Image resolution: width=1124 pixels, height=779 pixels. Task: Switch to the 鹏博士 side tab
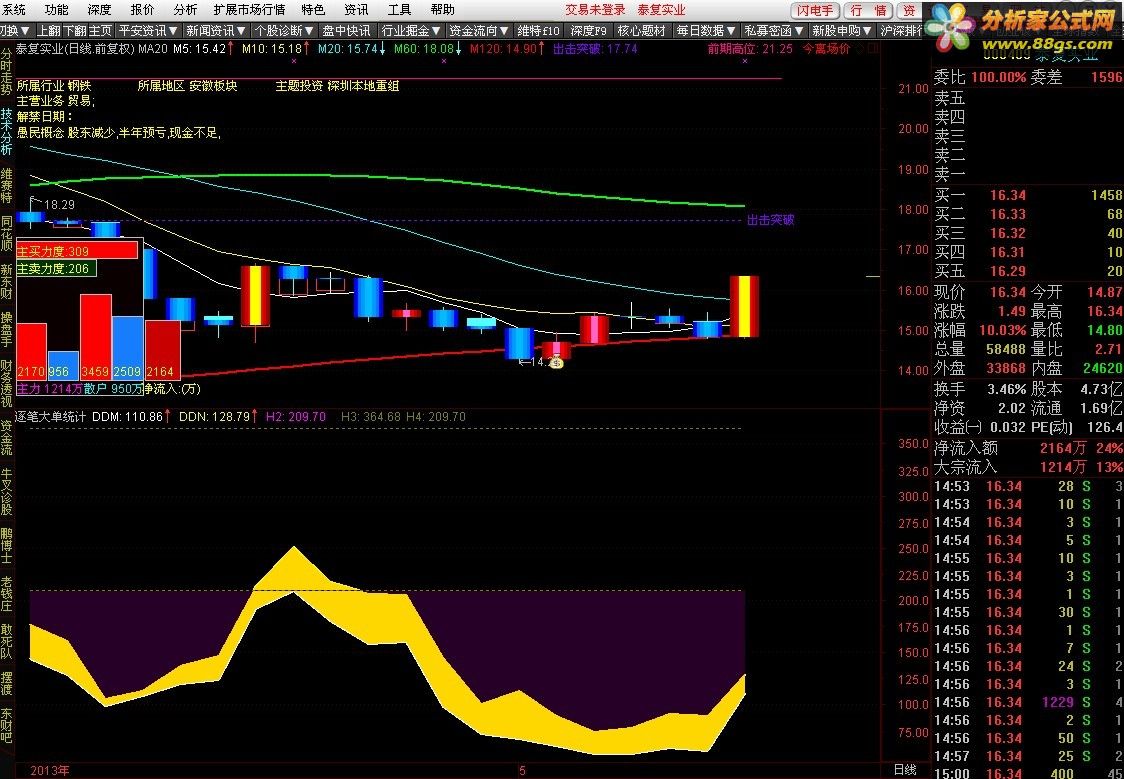pyautogui.click(x=6, y=545)
